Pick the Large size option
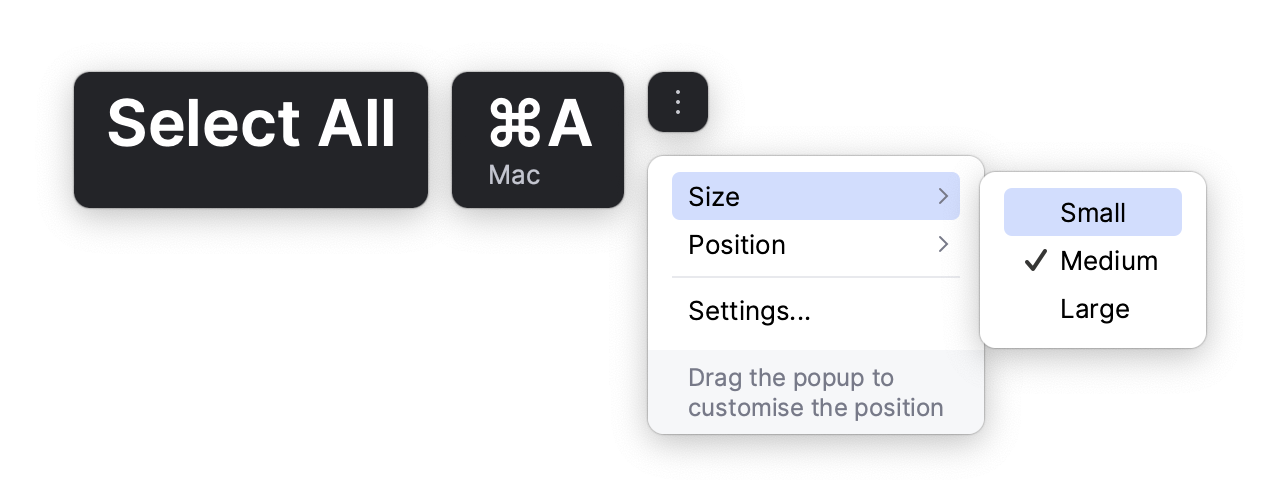This screenshot has width=1266, height=490. [x=1094, y=309]
